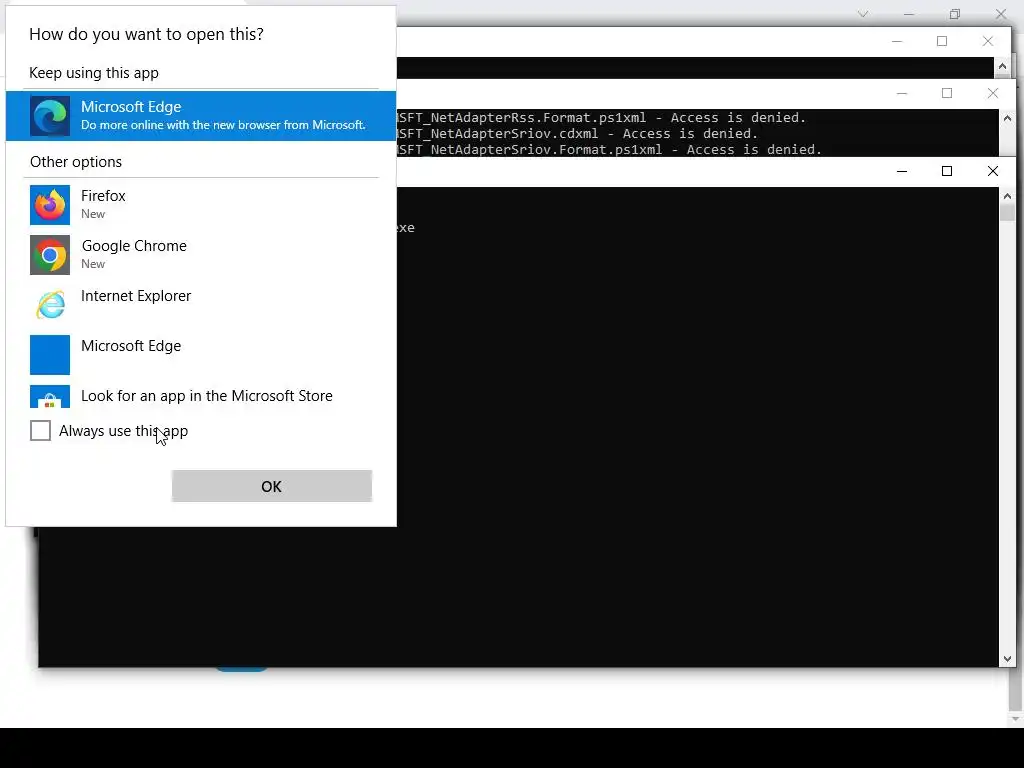Click the 'Do more online with the new browser' description
Screen dimensions: 1024x768
[223, 125]
